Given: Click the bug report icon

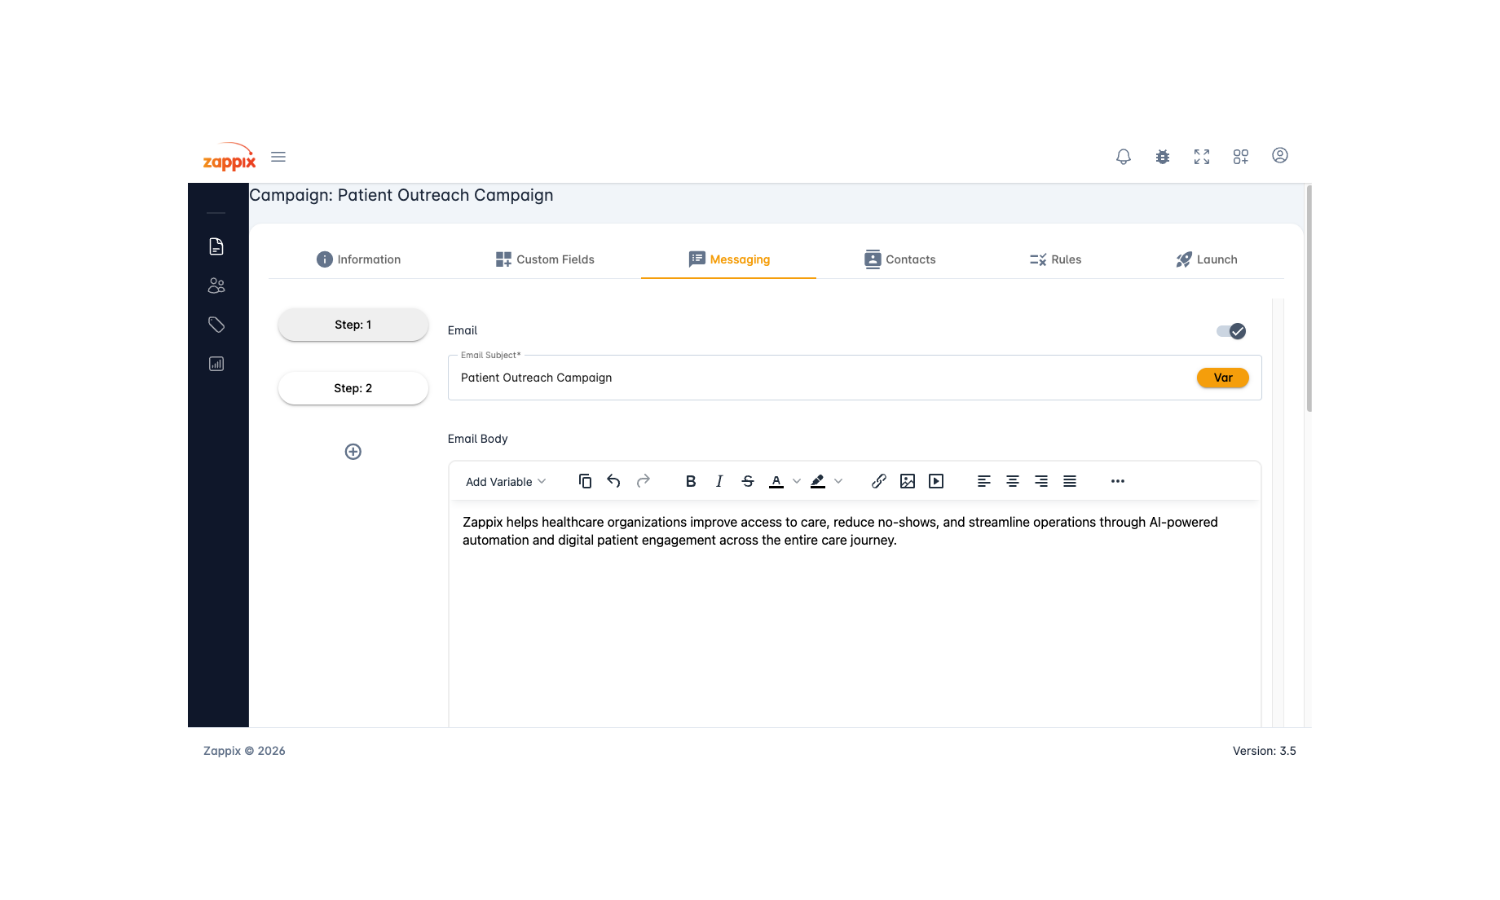Looking at the screenshot, I should [x=1162, y=157].
